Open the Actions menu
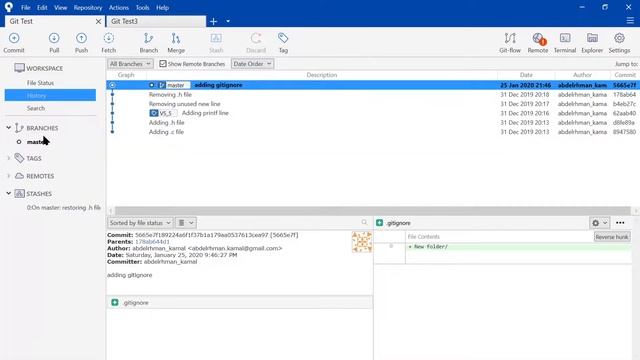Screen dimensions: 640x360 pos(119,7)
